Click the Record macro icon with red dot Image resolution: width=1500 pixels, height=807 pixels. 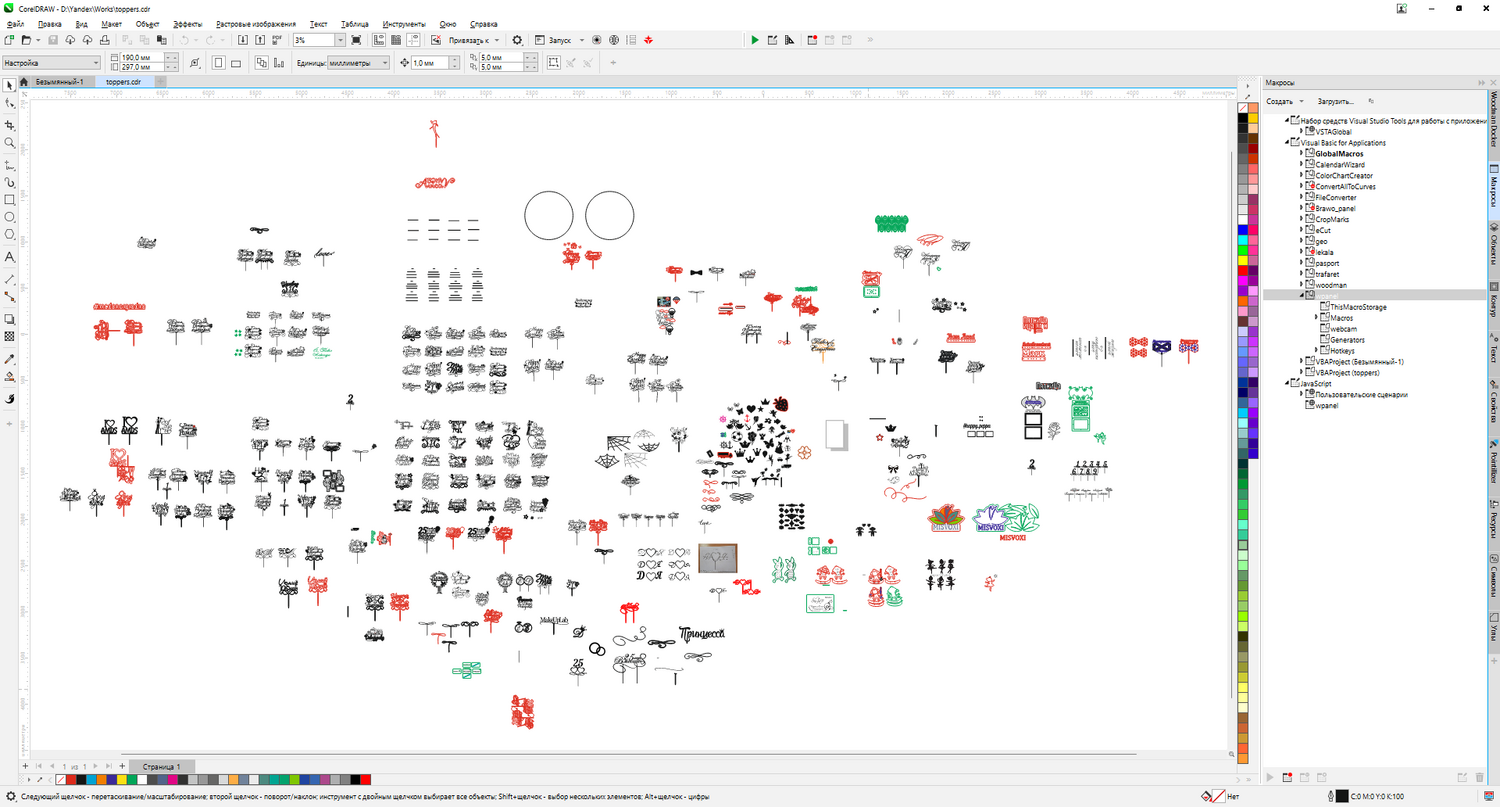(813, 40)
